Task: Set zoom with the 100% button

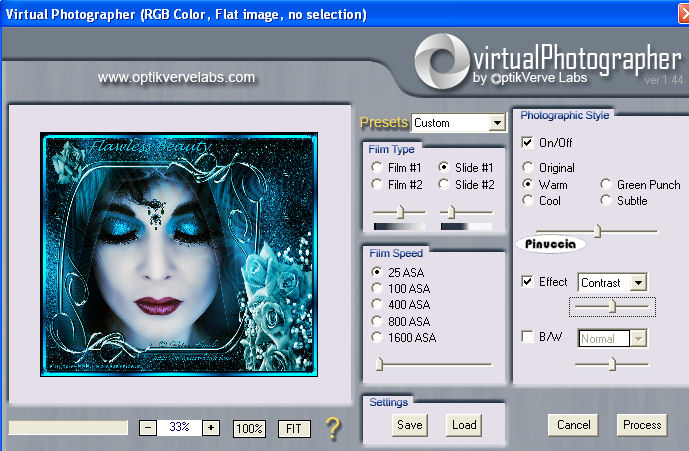Action: click(249, 429)
